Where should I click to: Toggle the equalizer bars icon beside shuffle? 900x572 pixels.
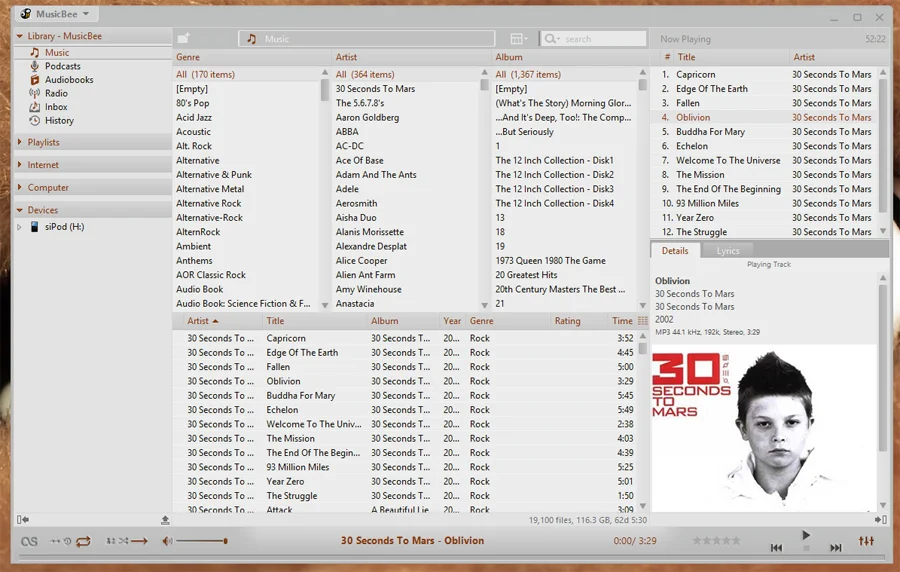(x=111, y=541)
